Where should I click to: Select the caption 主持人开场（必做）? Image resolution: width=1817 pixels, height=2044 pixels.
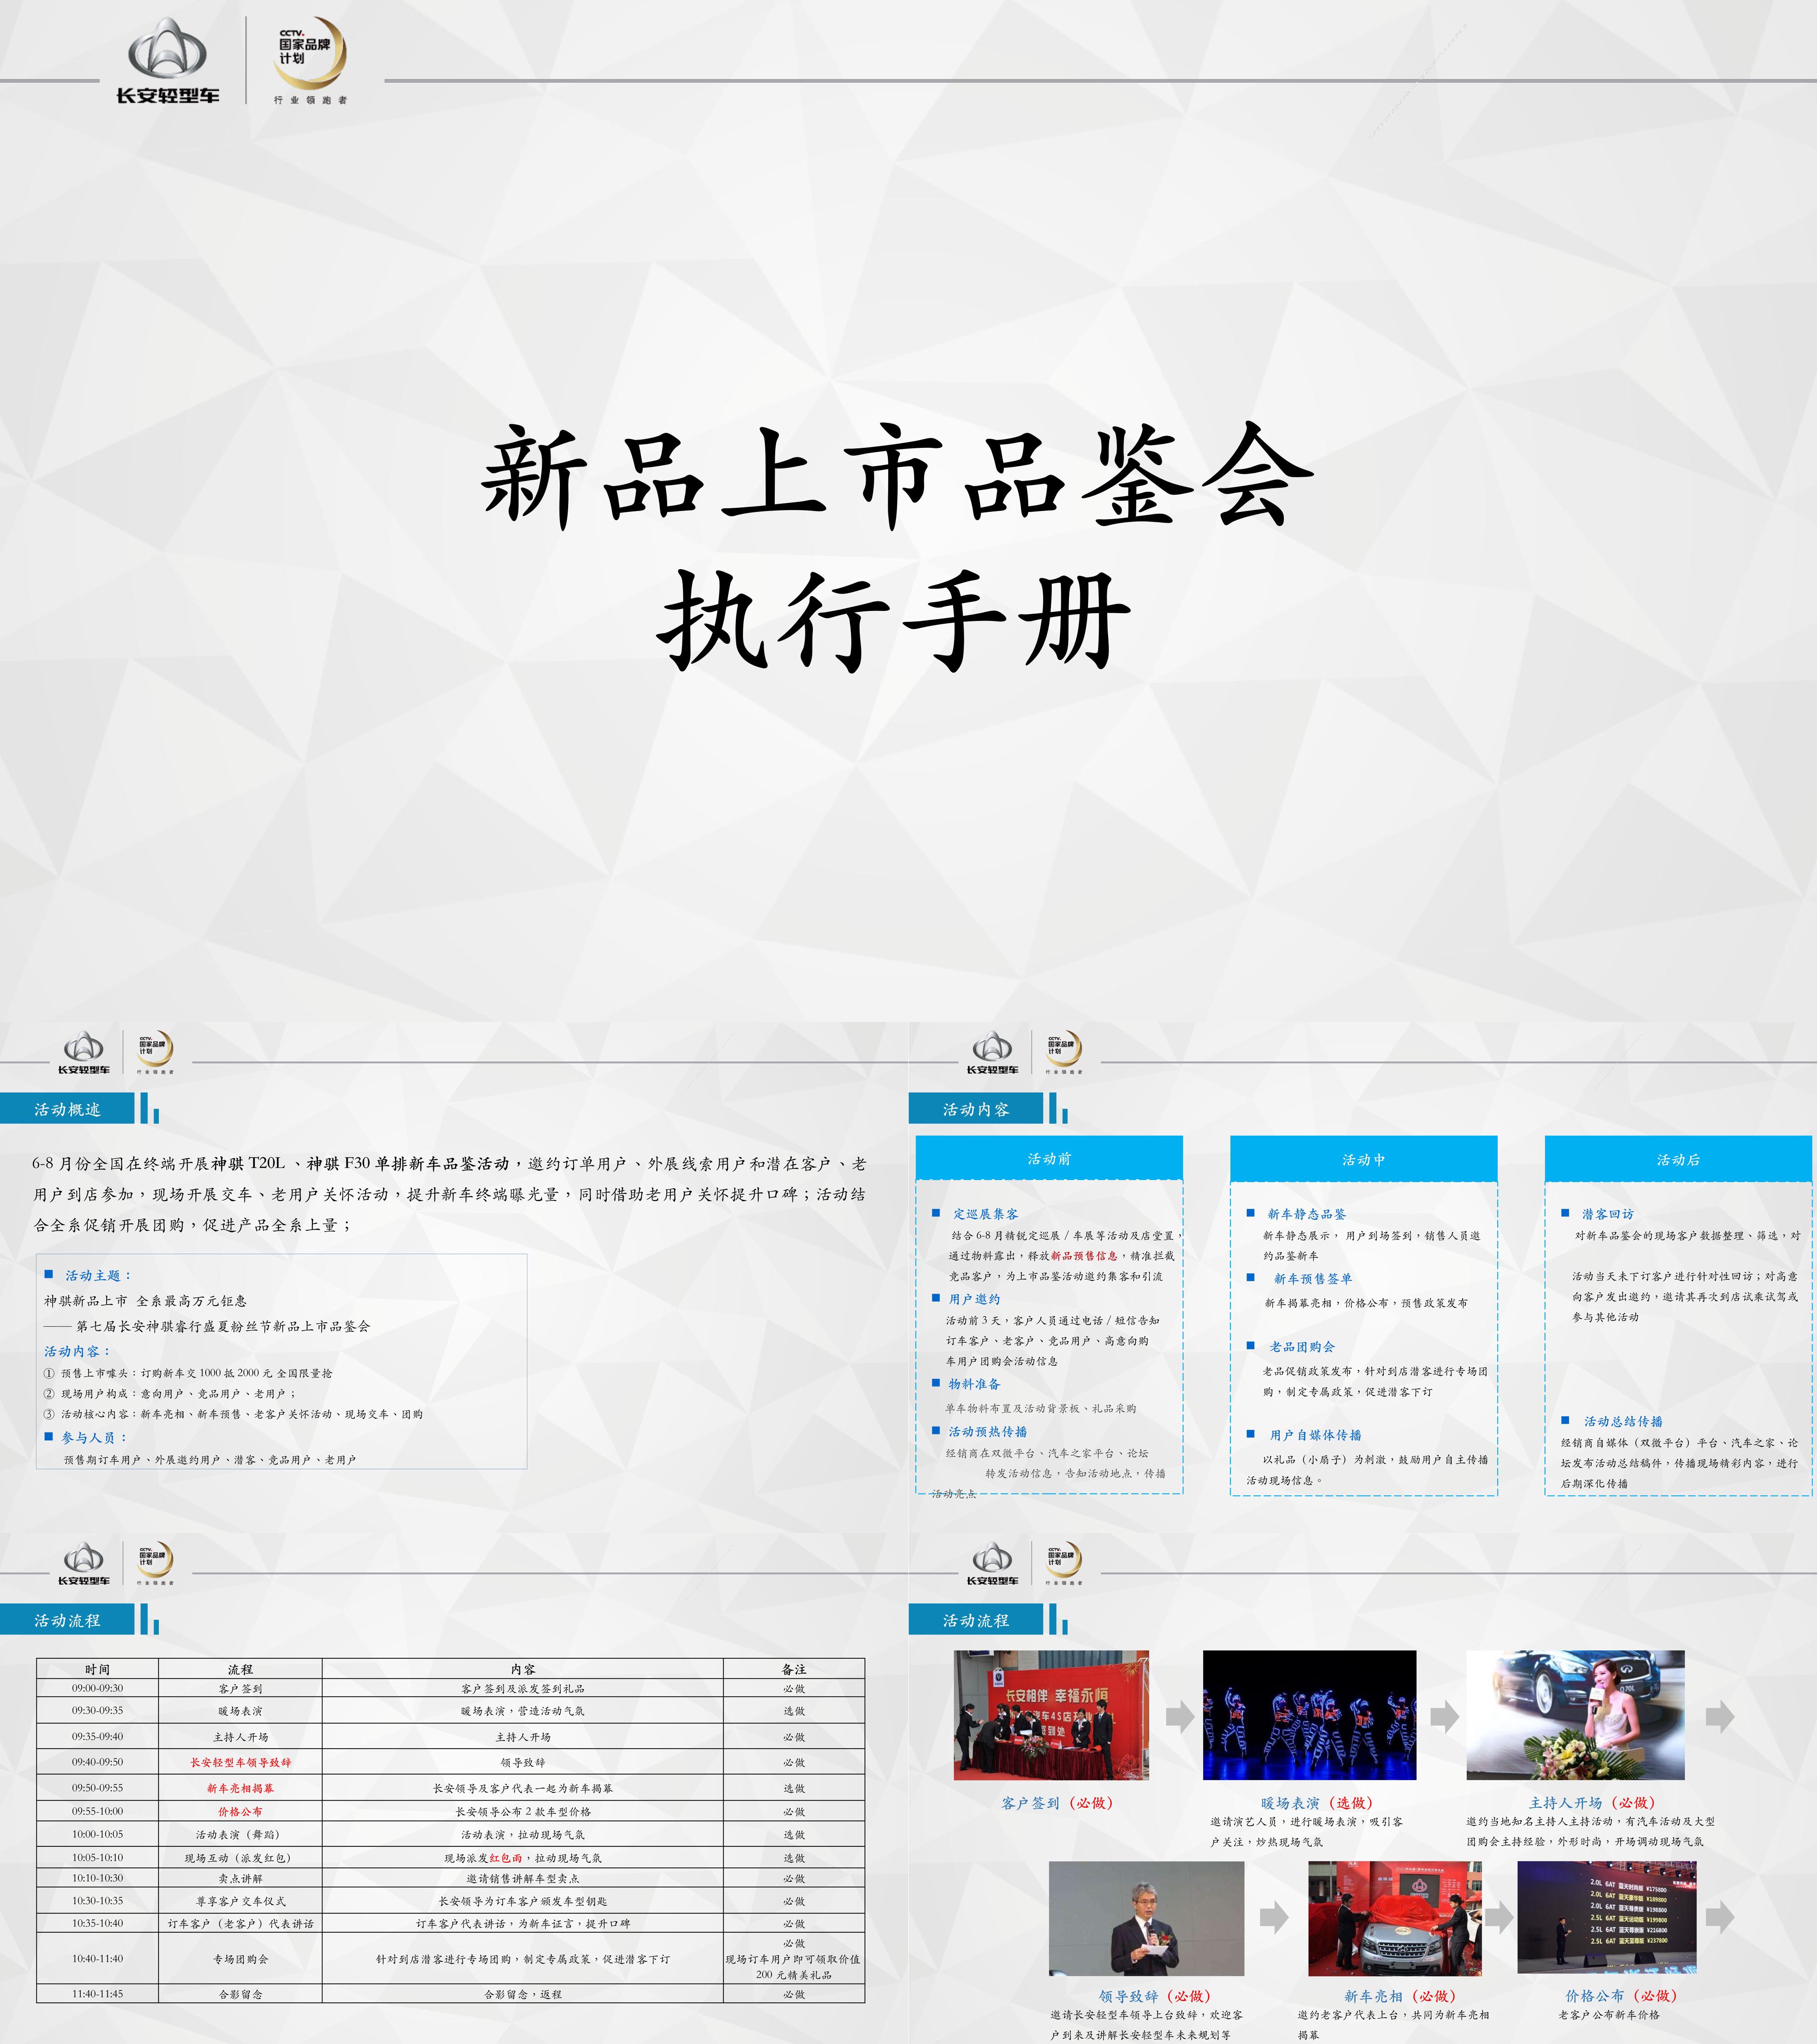pos(1592,1803)
